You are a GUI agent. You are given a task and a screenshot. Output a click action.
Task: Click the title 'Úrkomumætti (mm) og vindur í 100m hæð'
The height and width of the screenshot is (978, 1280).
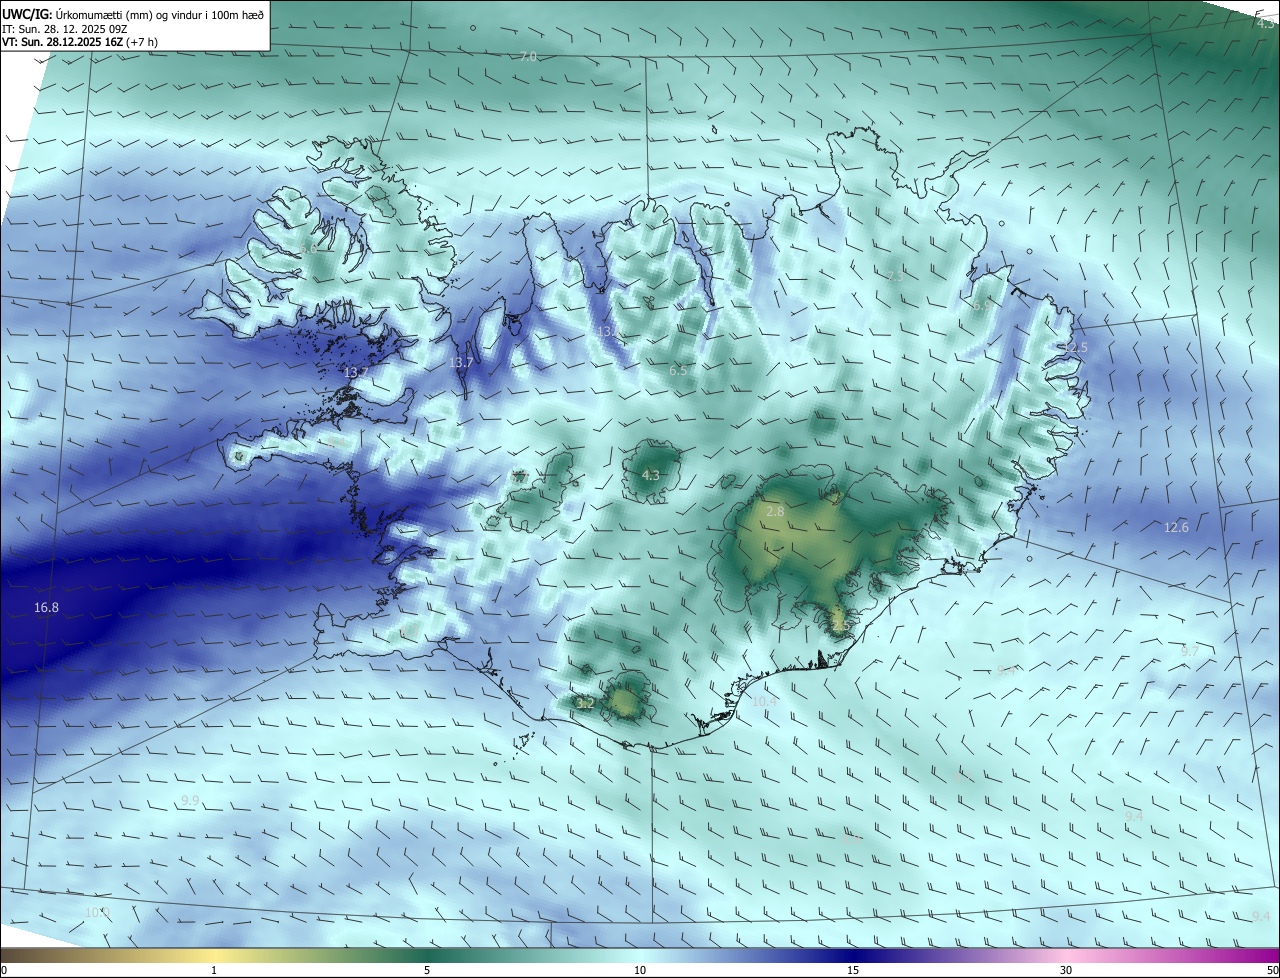click(159, 15)
